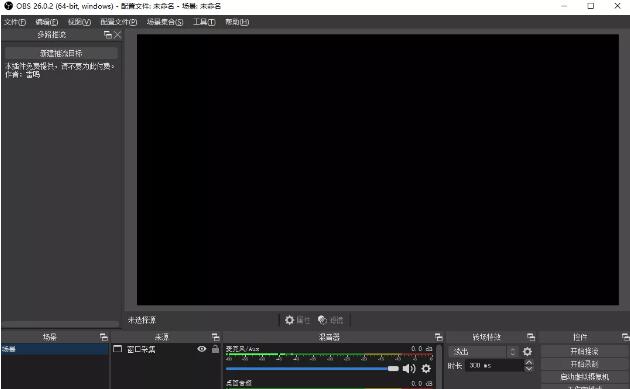
Task: Click the 麦克风/Aux level meter
Action: tap(329, 357)
